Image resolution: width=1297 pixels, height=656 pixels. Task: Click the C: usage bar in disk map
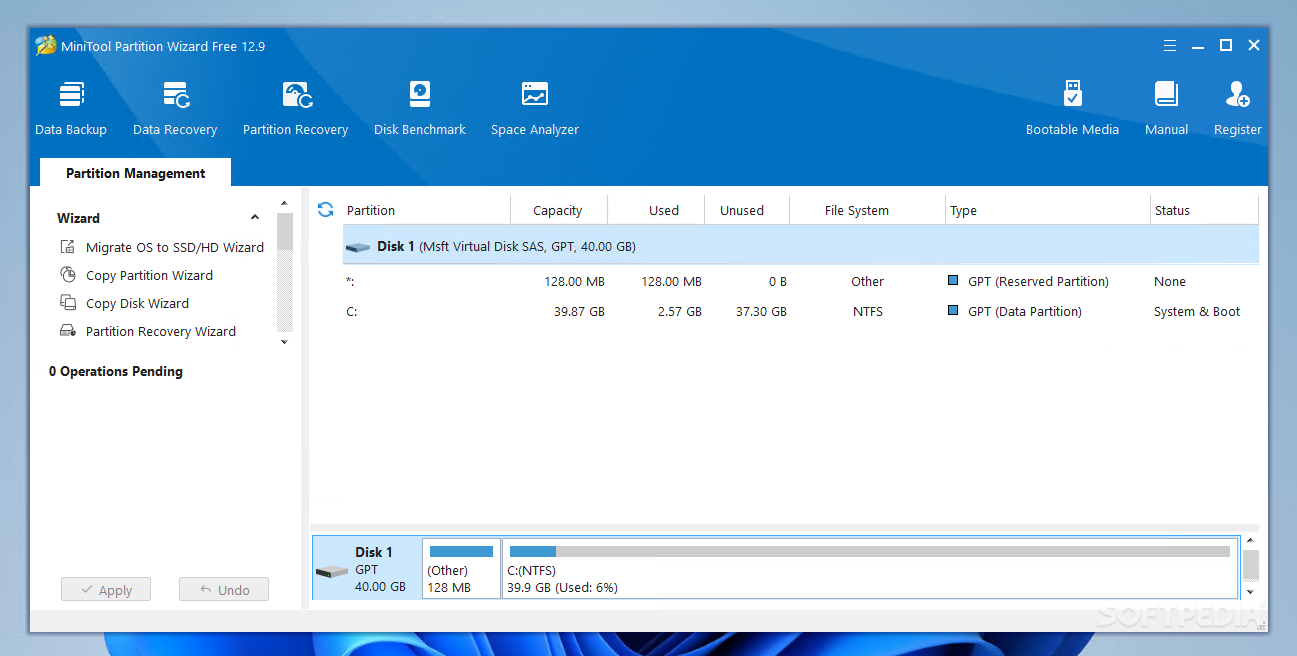click(x=869, y=551)
